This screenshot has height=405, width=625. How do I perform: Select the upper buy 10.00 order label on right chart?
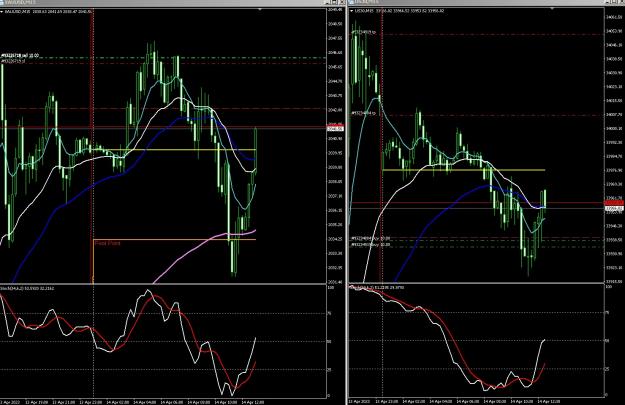point(370,238)
